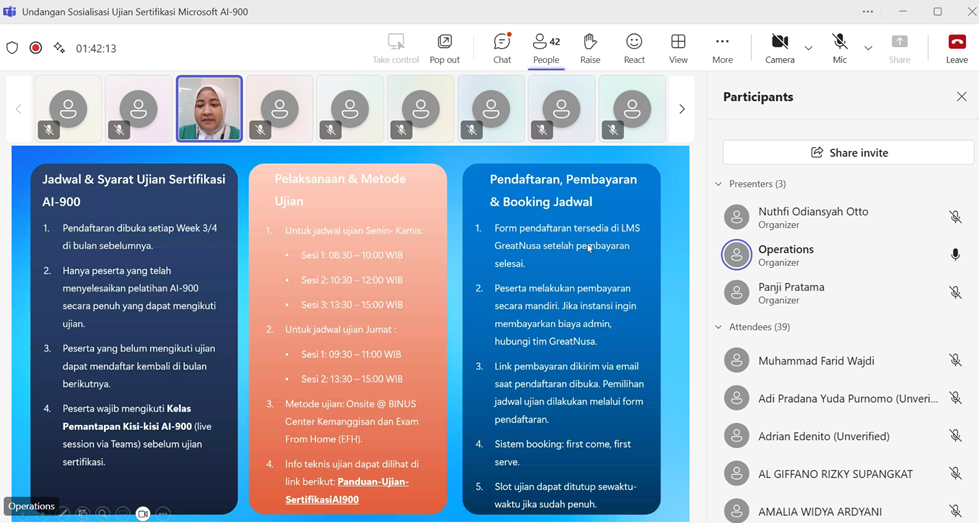Click the slideshow subtitles icon
The image size is (979, 523).
[123, 514]
